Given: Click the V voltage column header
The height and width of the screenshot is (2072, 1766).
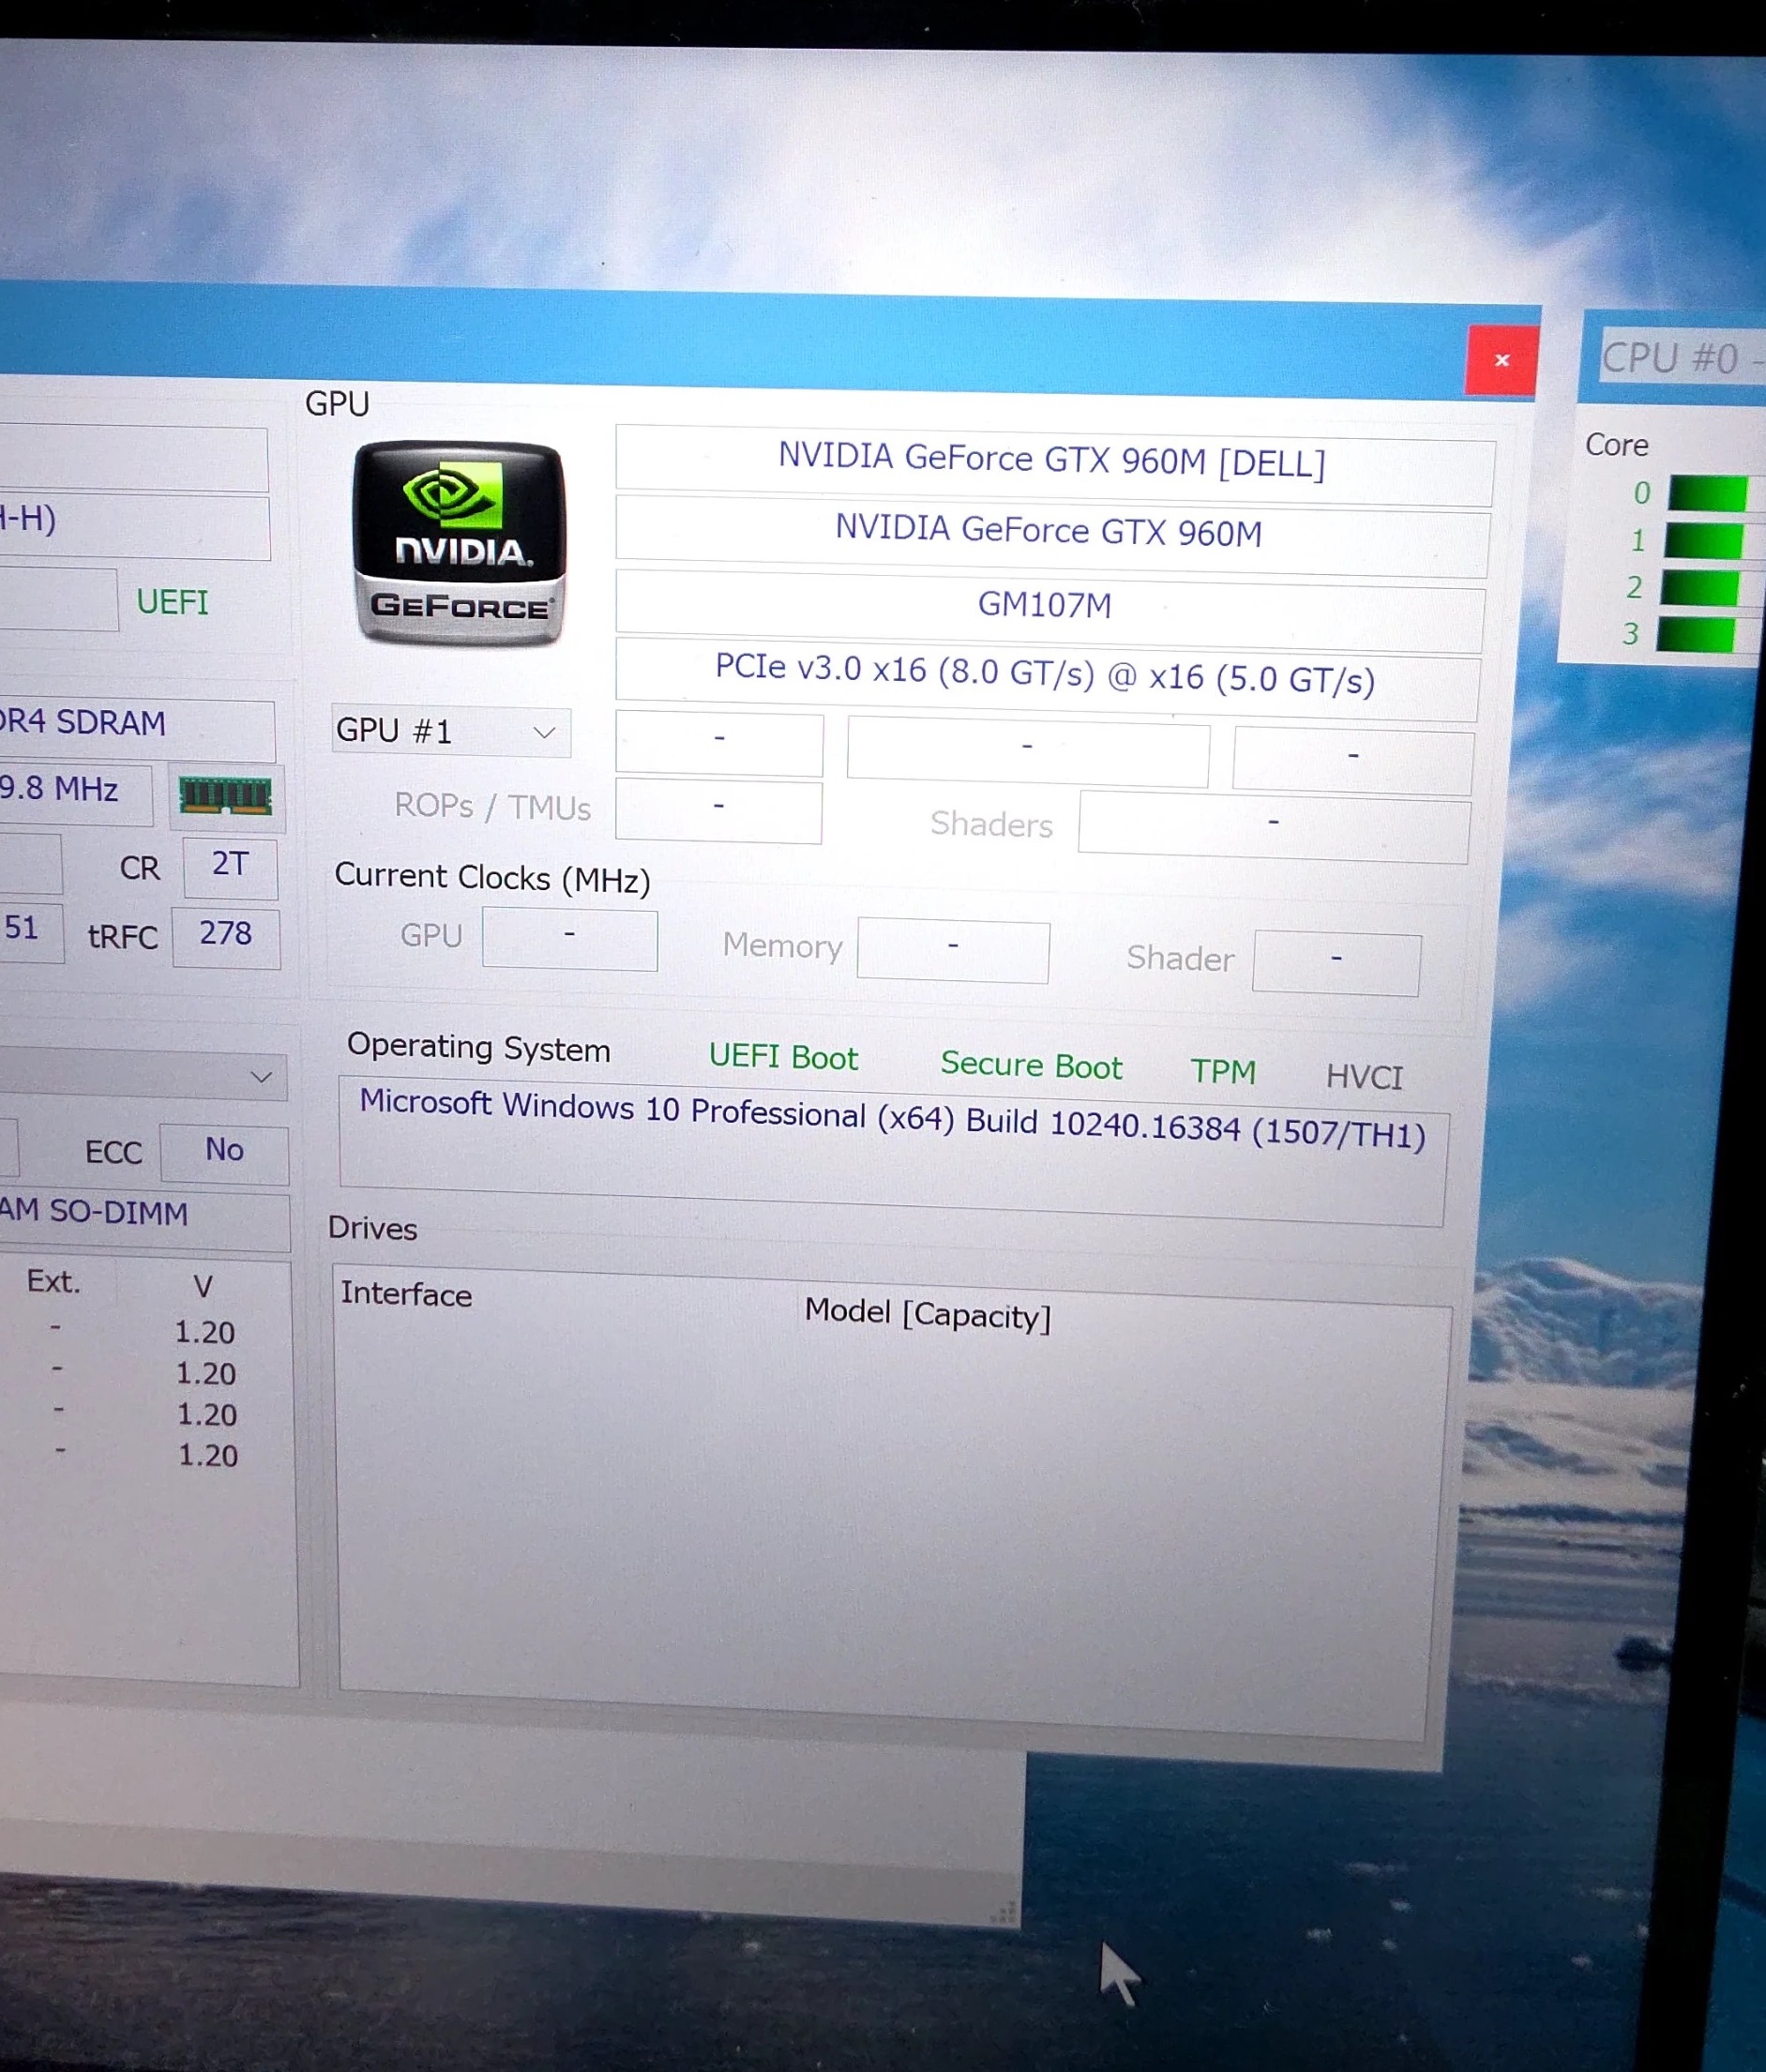Looking at the screenshot, I should tap(203, 1286).
